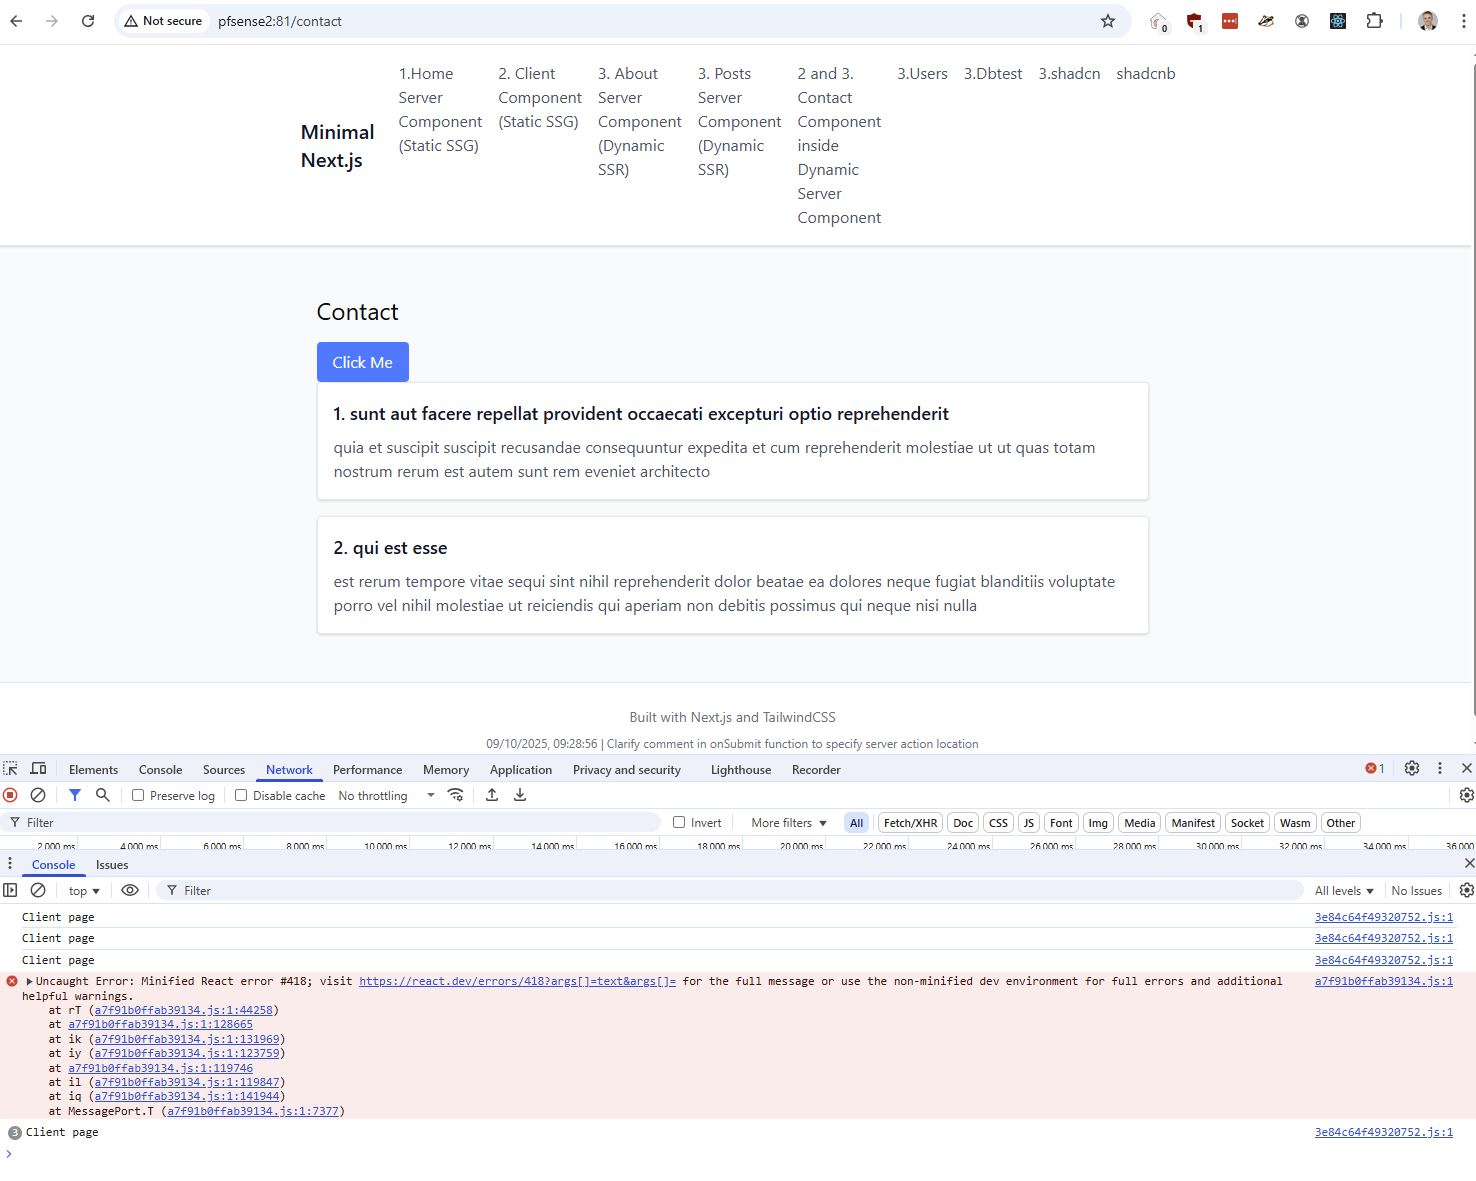Viewport: 1476px width, 1181px height.
Task: Clear the network log
Action: [x=38, y=795]
